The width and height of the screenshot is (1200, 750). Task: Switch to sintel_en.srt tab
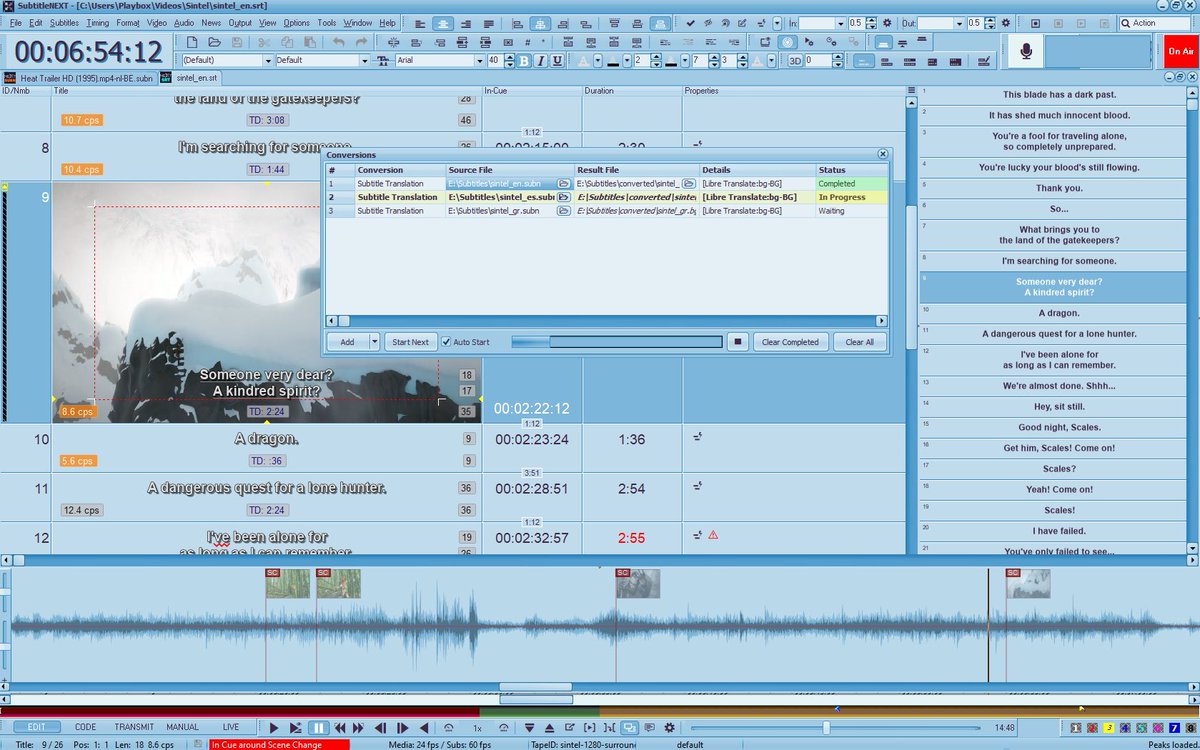pyautogui.click(x=190, y=77)
